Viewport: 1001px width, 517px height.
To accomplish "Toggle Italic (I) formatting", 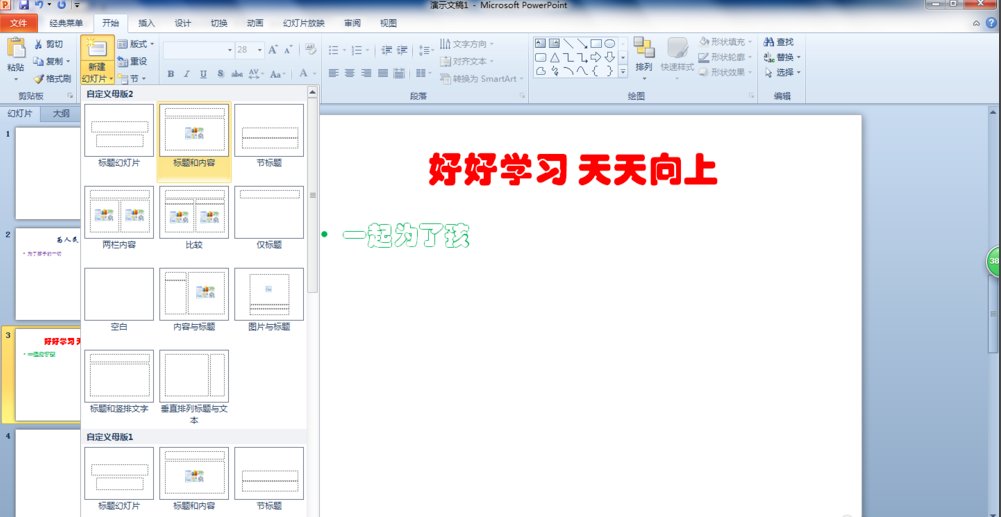I will [187, 74].
